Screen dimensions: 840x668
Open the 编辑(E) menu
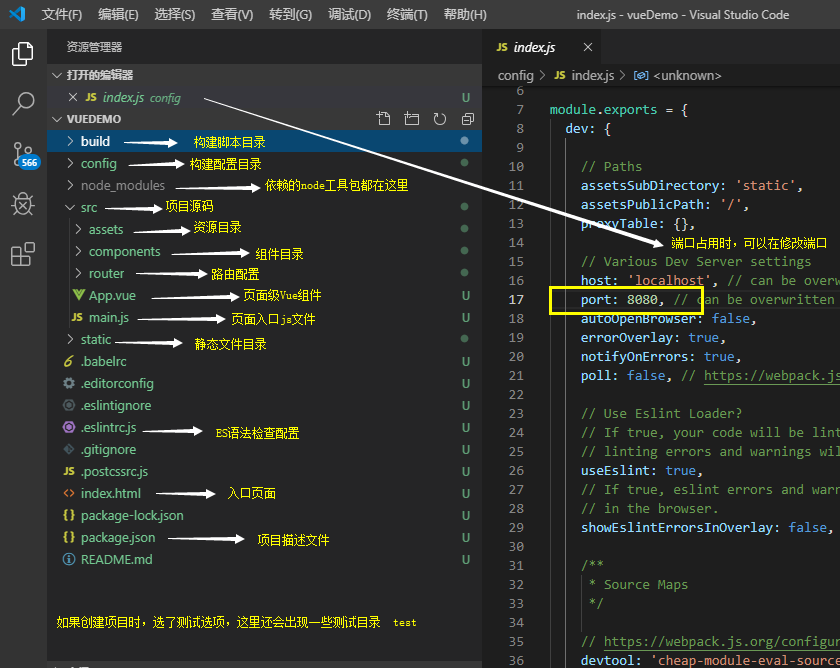point(118,14)
